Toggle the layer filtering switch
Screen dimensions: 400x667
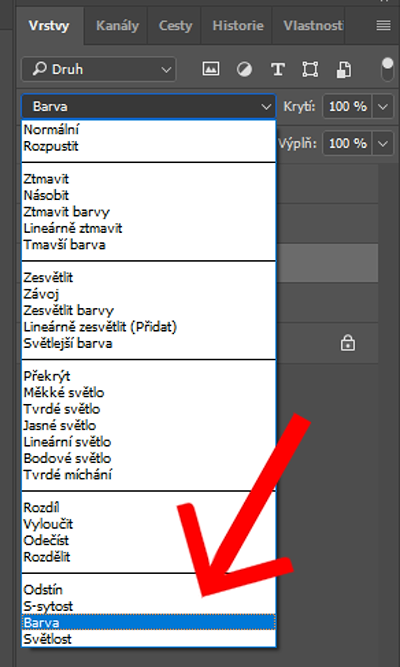[x=387, y=69]
